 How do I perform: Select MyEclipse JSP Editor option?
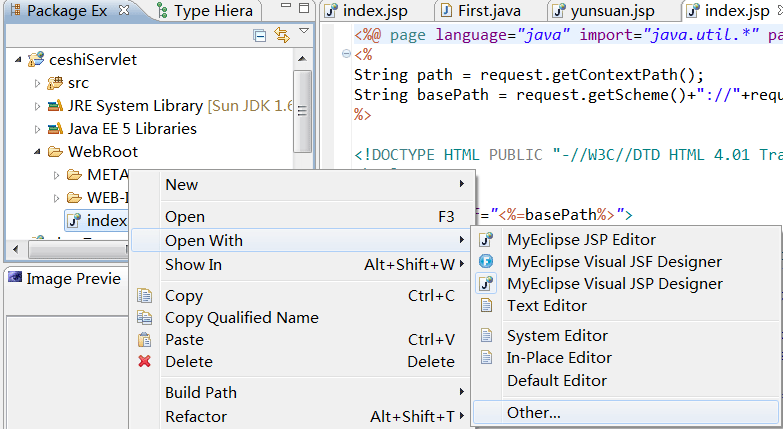tap(581, 240)
